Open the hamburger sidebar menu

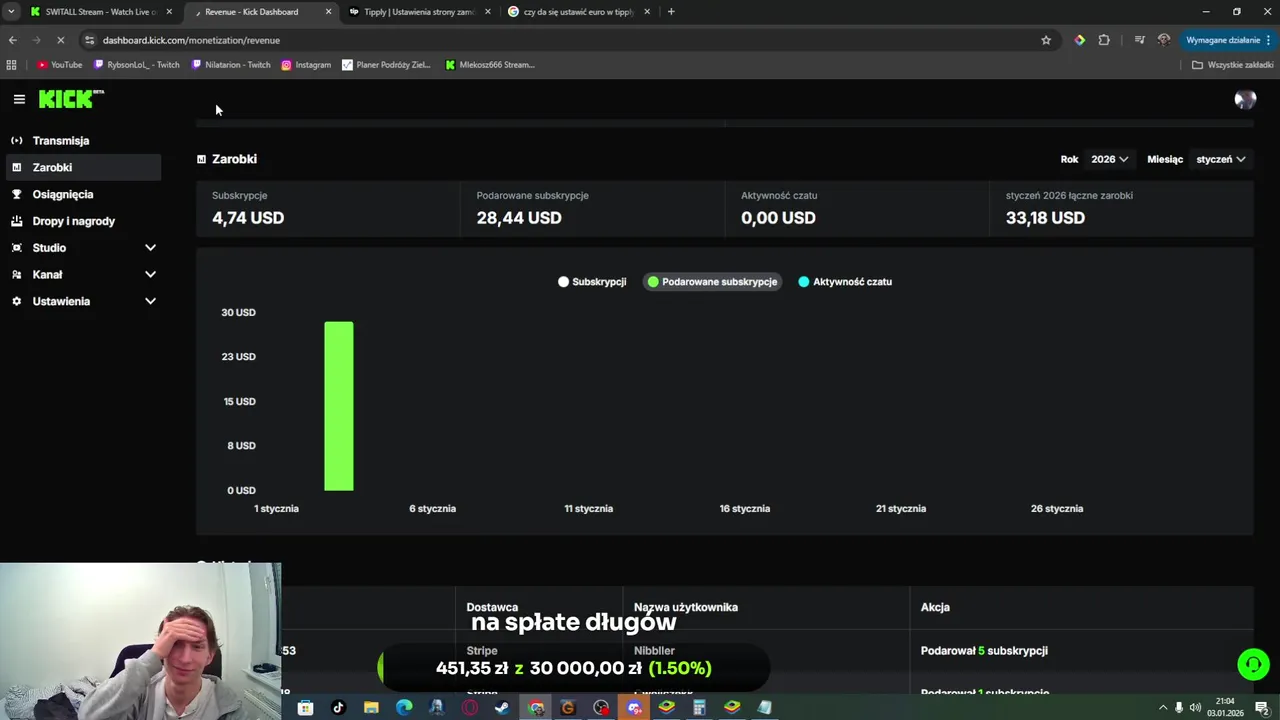(19, 99)
